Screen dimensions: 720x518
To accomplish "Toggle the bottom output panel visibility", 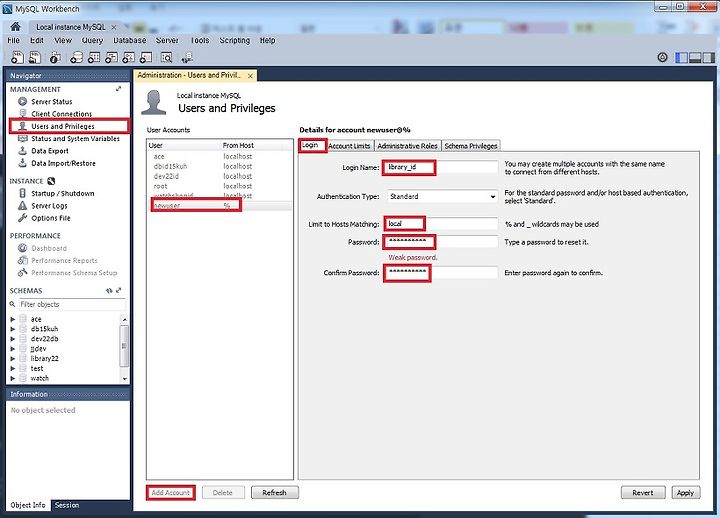I will coord(695,57).
